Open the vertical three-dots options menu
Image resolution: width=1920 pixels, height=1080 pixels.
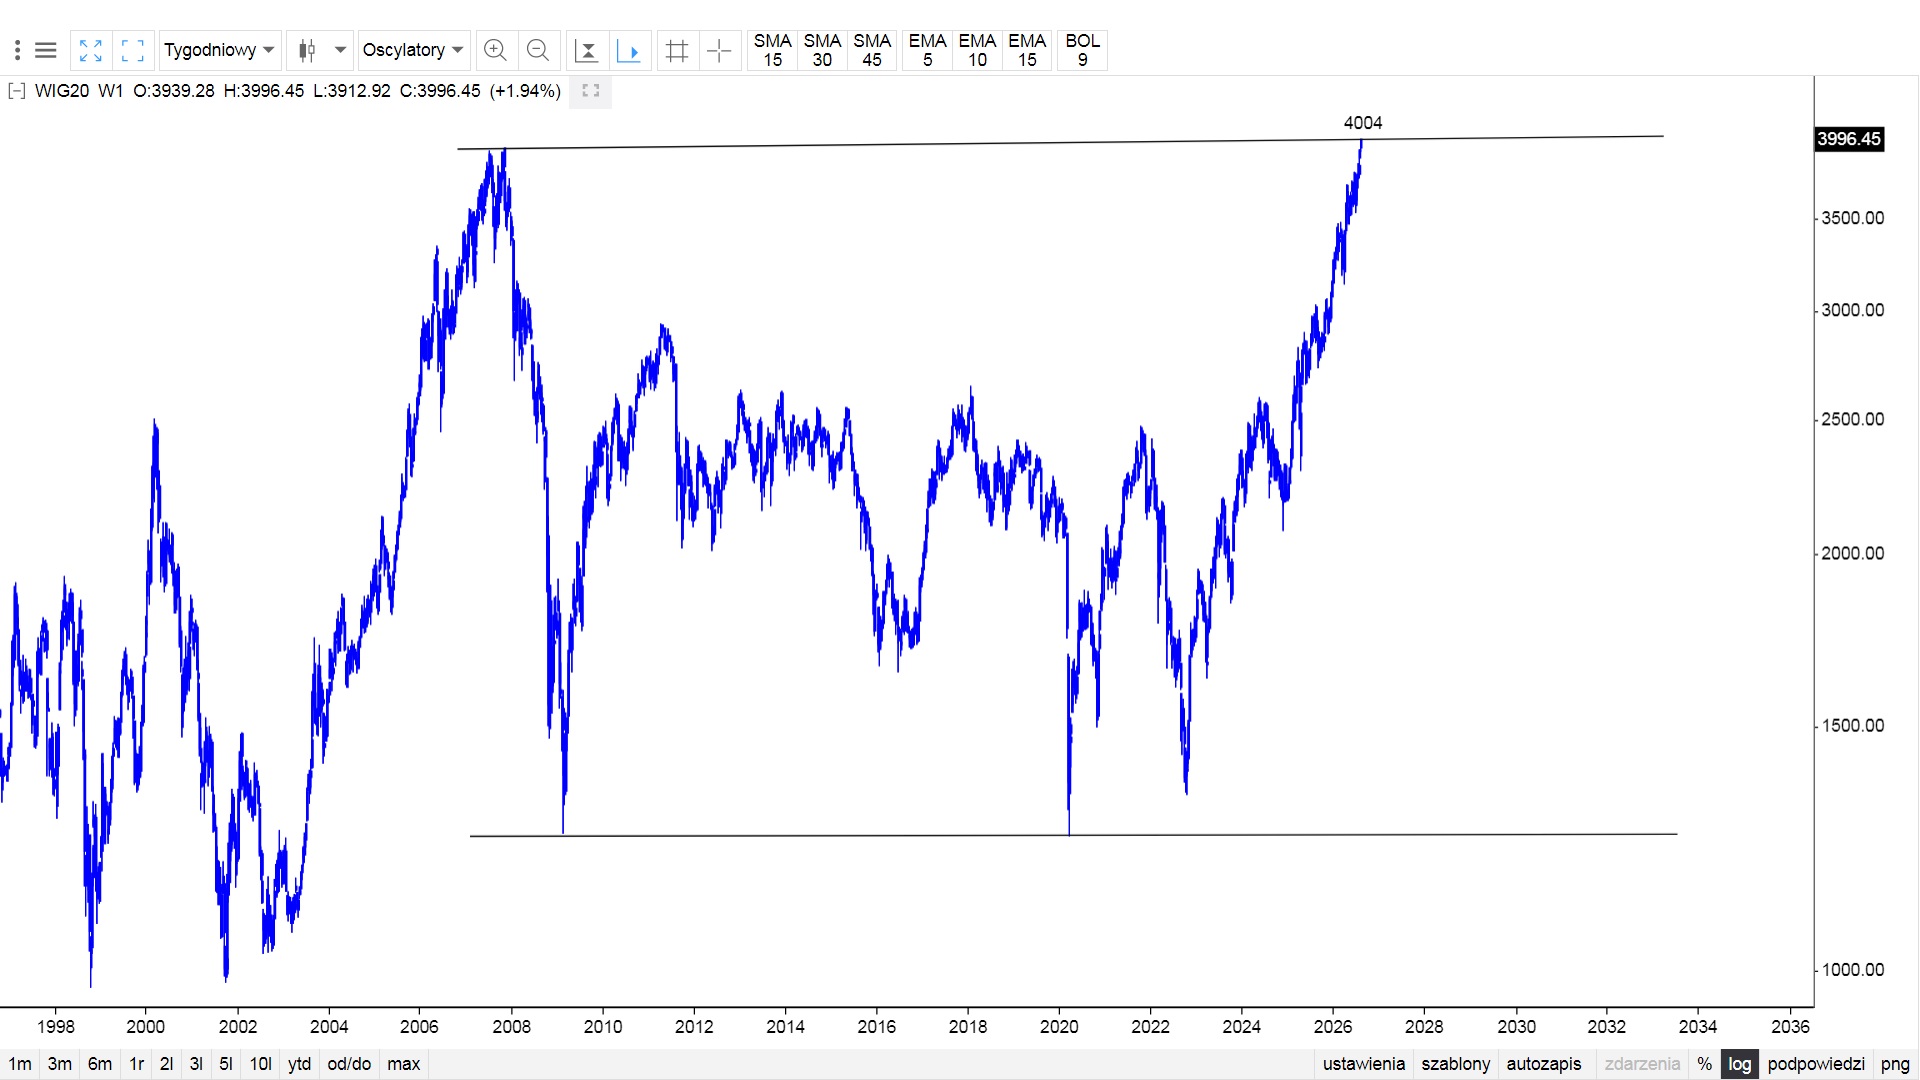pos(17,50)
